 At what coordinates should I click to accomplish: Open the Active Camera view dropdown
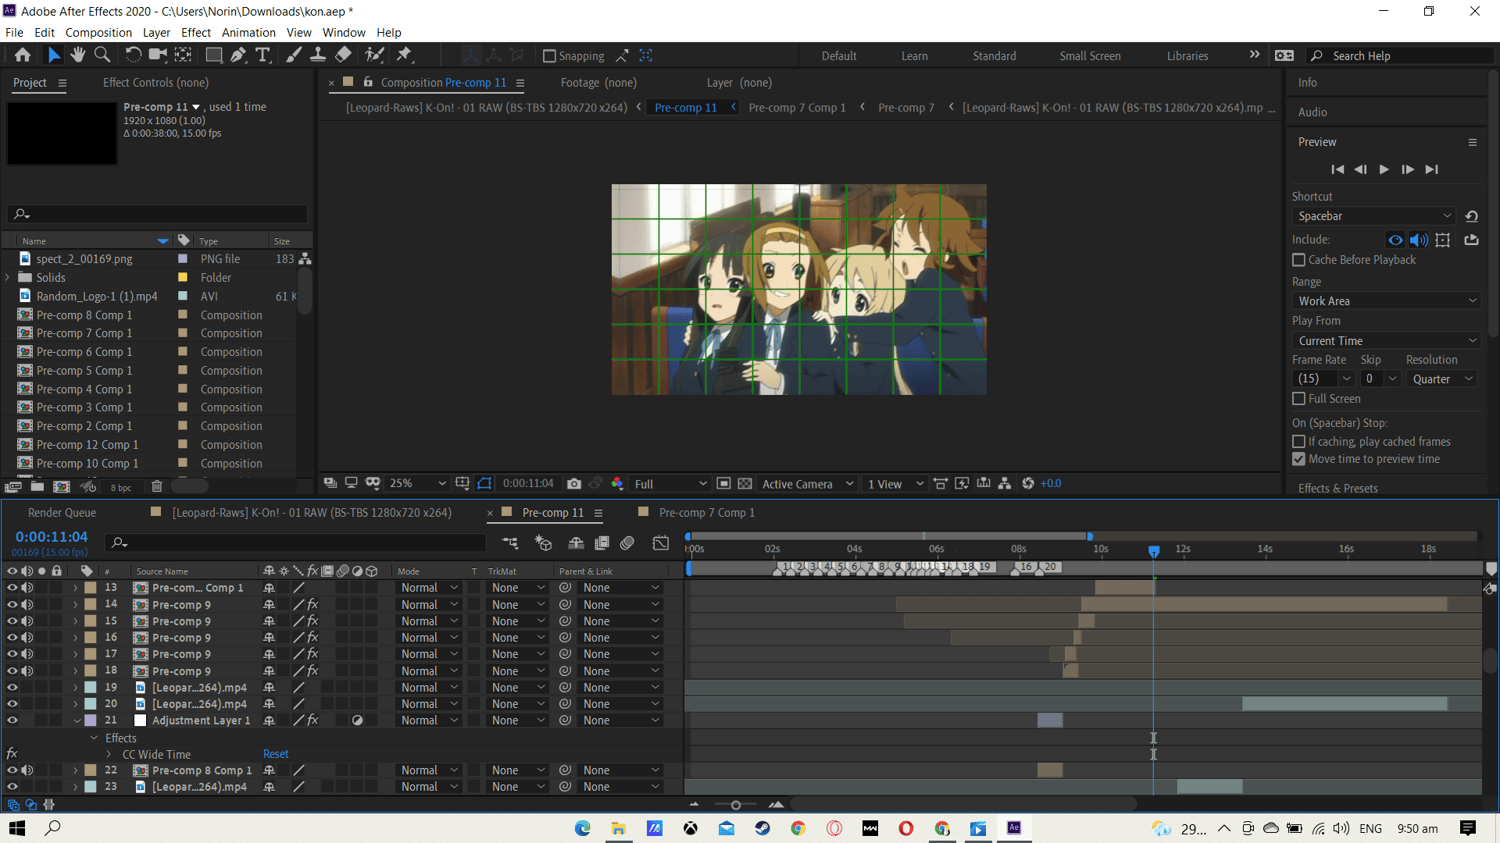click(807, 484)
